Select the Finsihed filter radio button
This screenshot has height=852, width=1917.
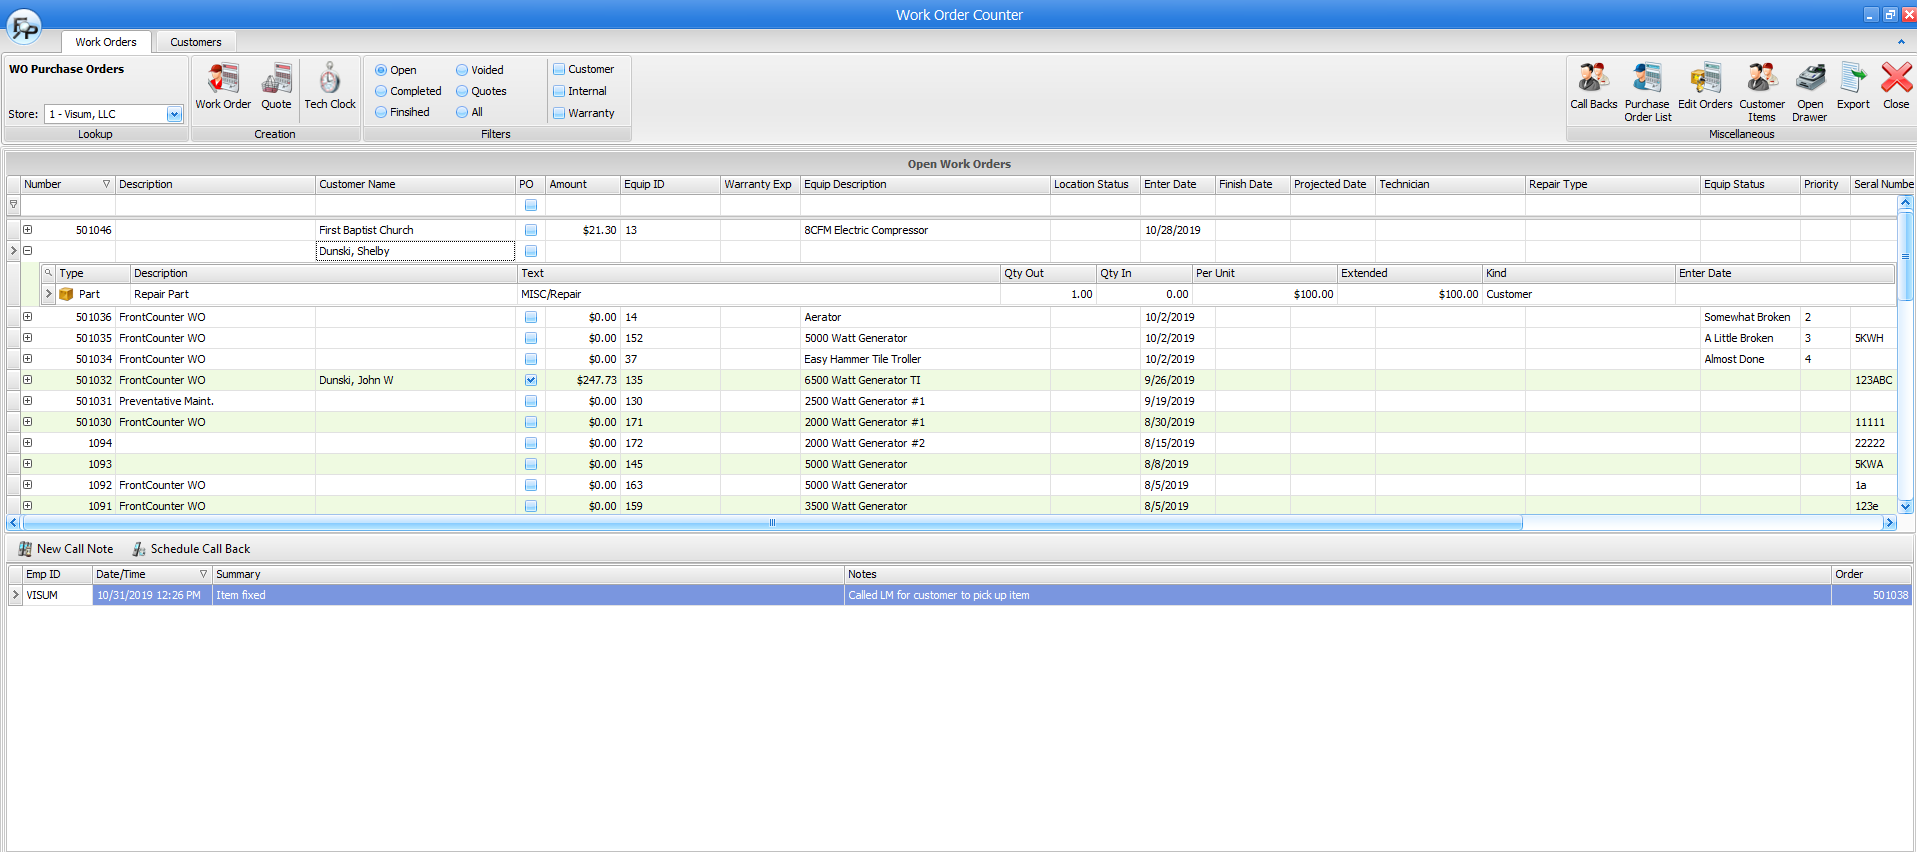[381, 112]
